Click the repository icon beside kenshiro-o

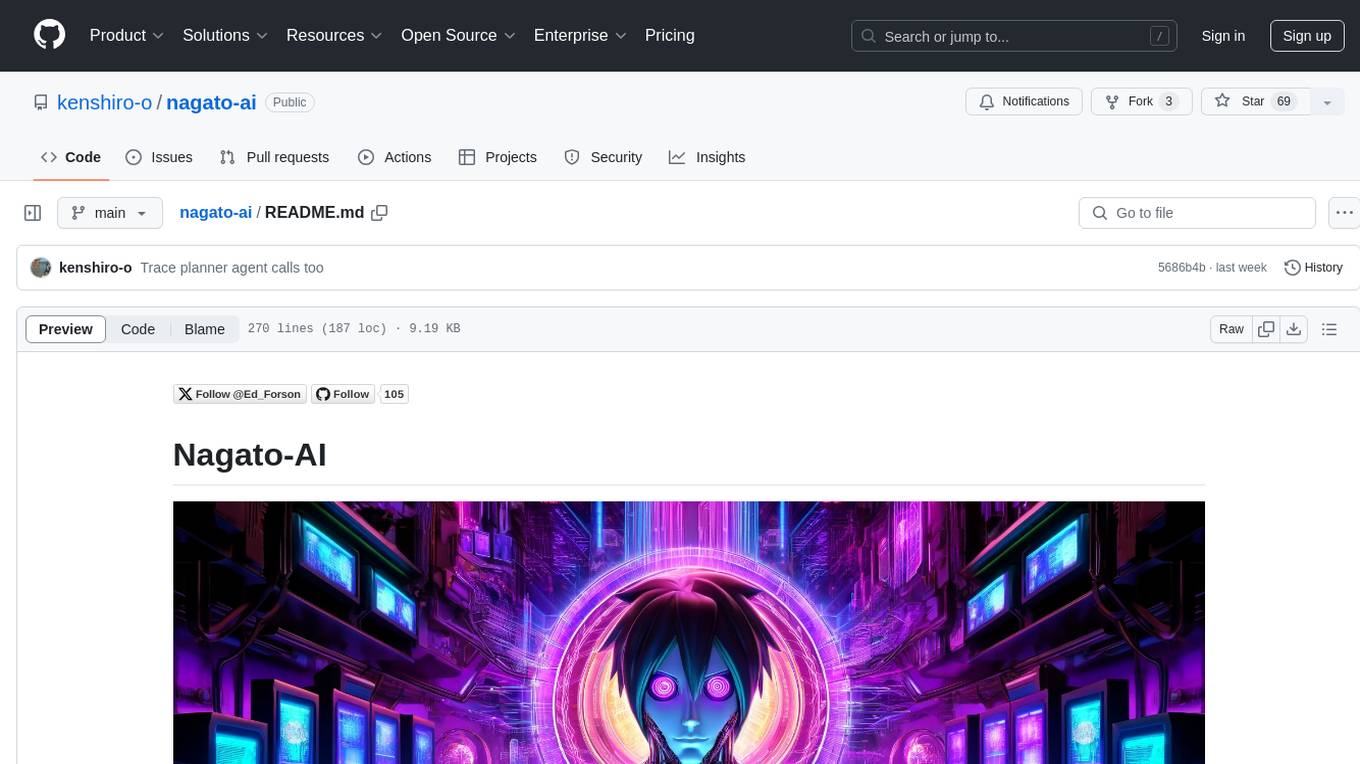(40, 102)
